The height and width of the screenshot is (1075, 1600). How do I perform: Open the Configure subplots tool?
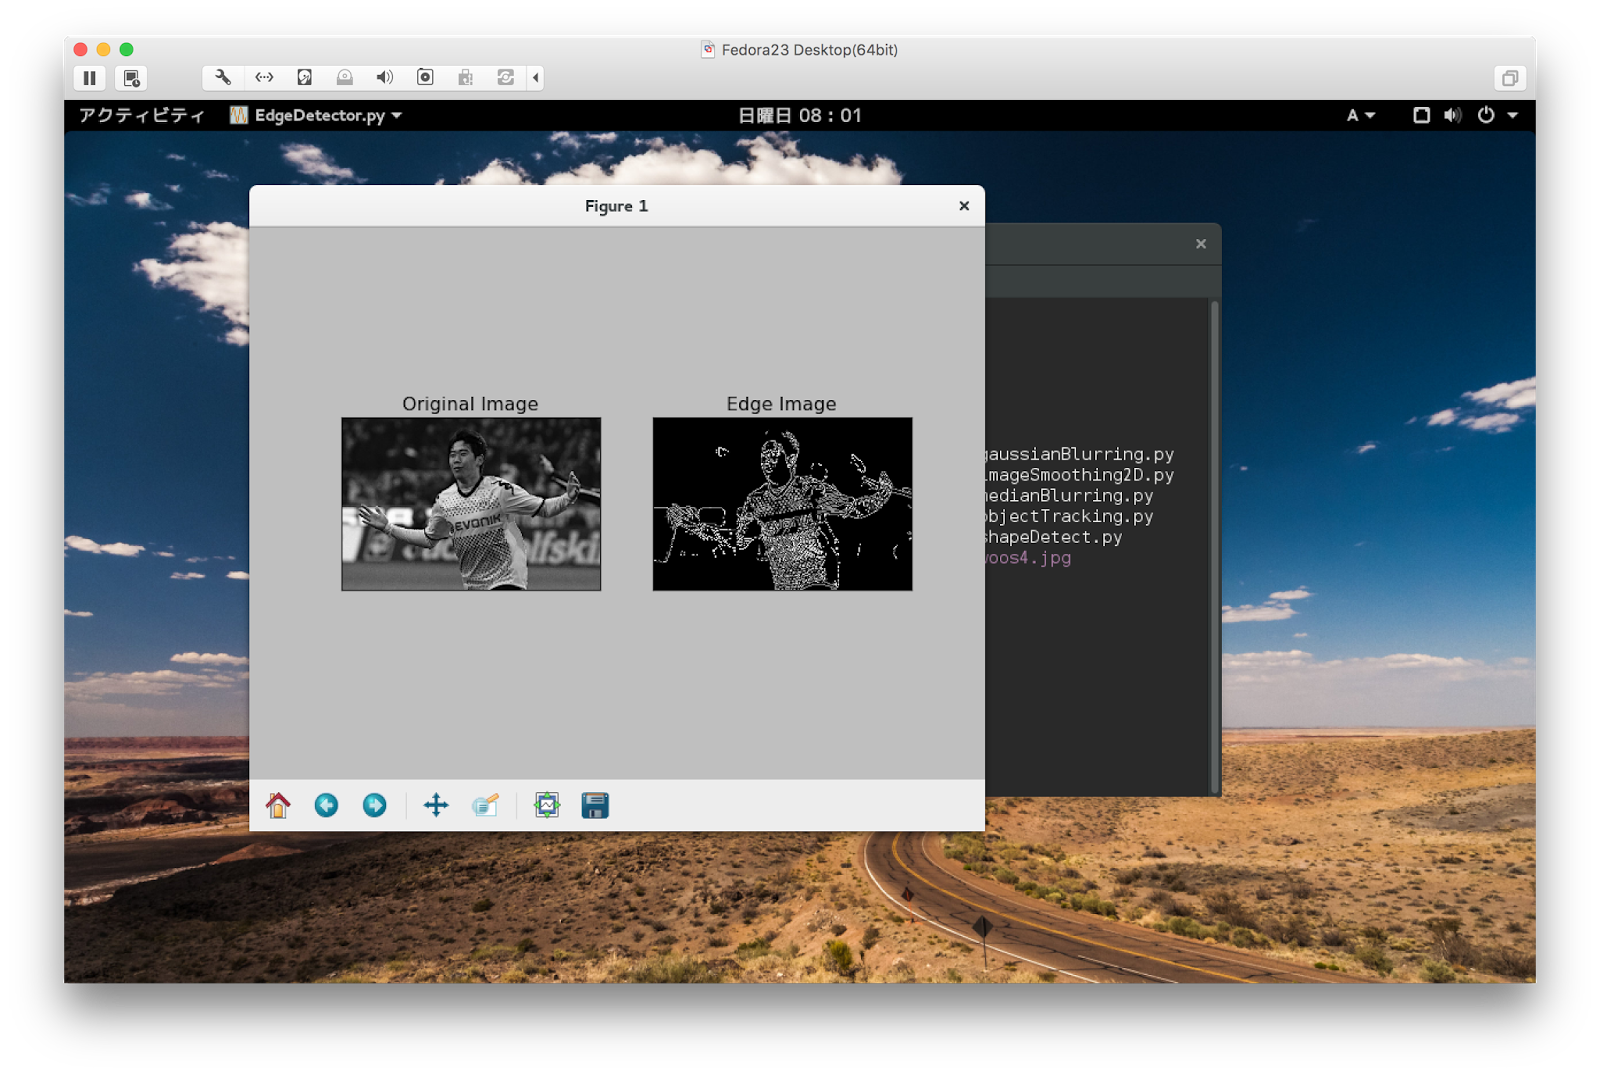point(547,805)
